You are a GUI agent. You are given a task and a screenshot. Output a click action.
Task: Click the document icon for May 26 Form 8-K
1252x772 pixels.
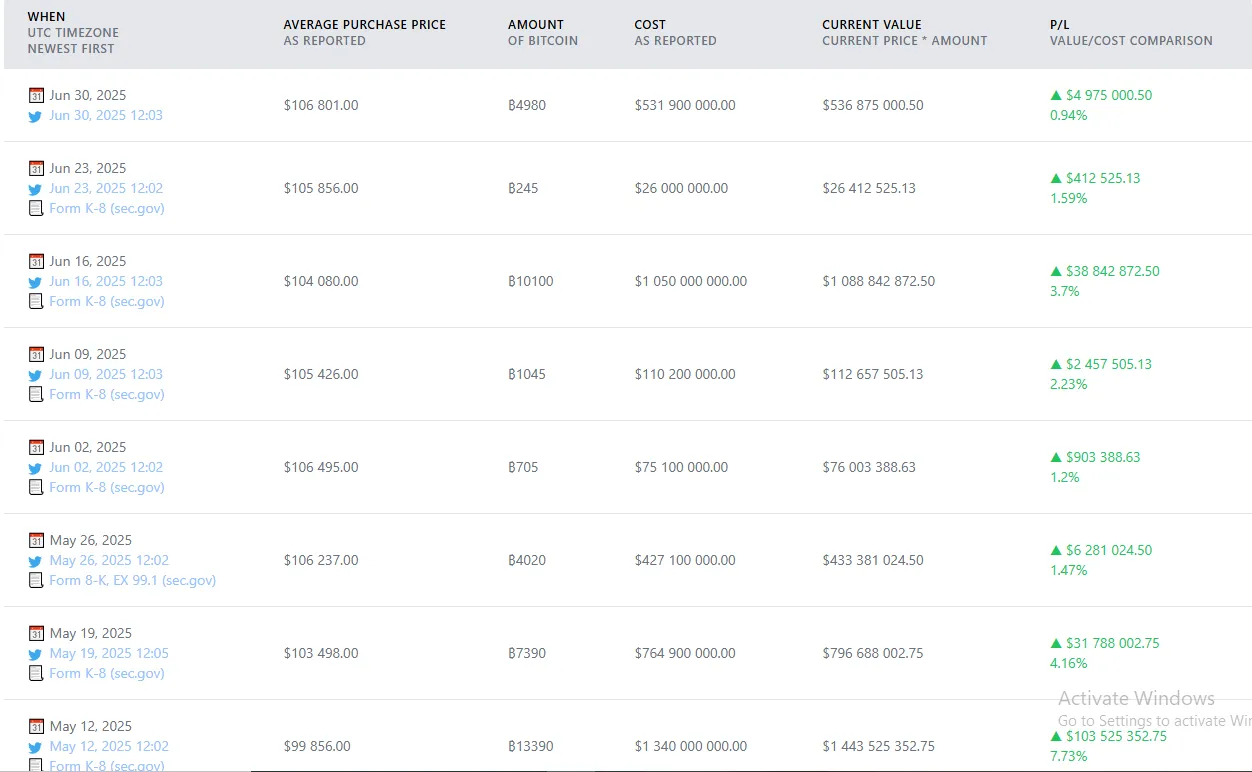click(36, 580)
